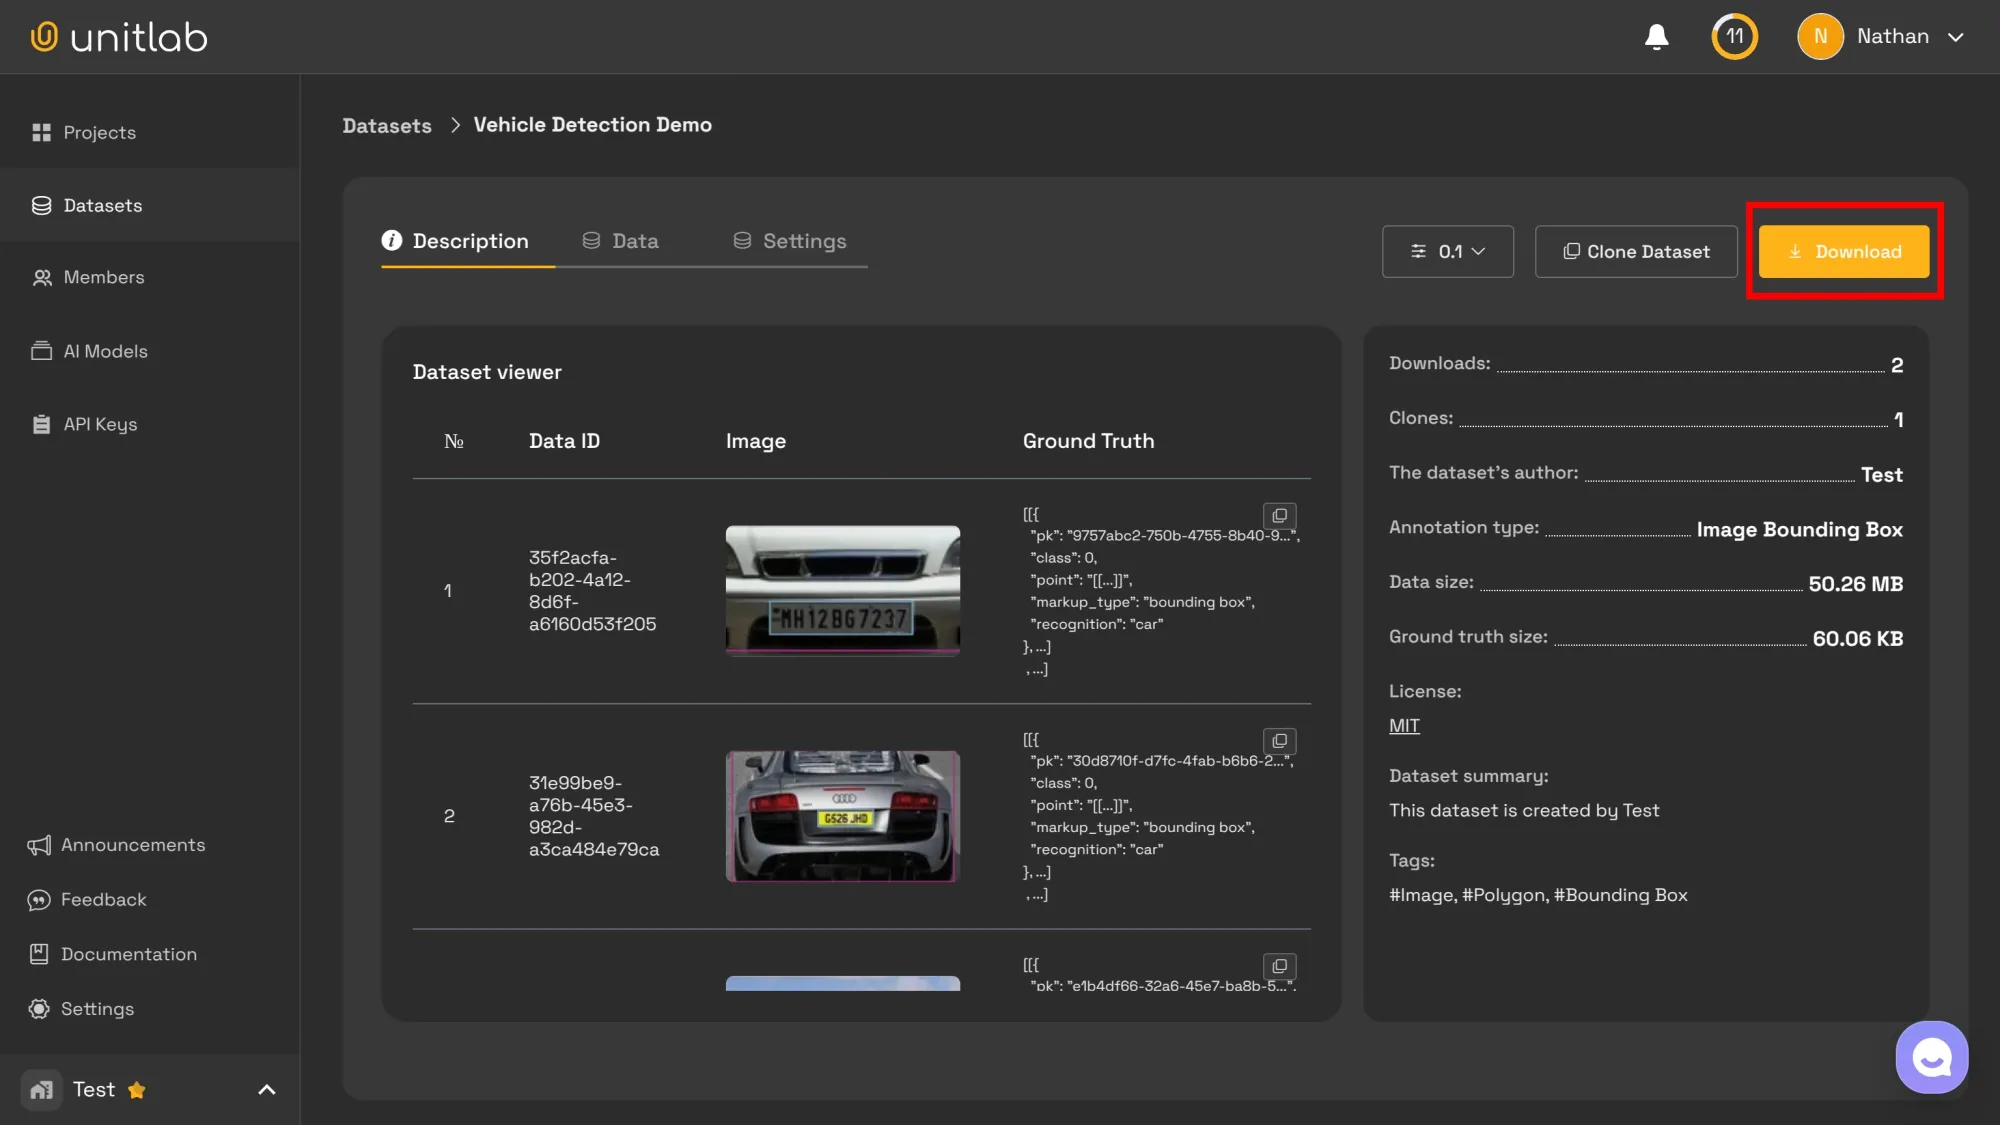The height and width of the screenshot is (1125, 2000).
Task: Collapse the Test workspace entry
Action: coord(265,1089)
